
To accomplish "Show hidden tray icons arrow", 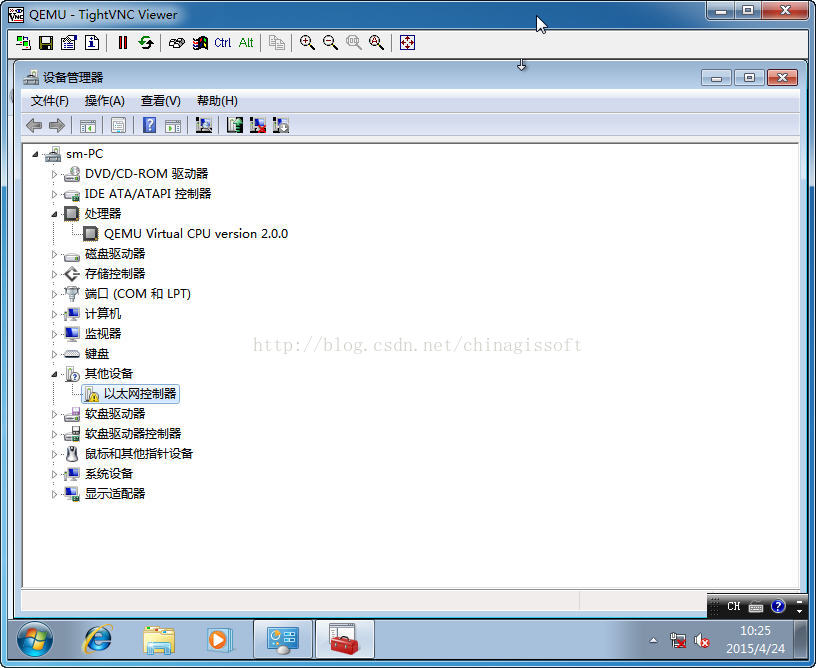I will point(653,640).
